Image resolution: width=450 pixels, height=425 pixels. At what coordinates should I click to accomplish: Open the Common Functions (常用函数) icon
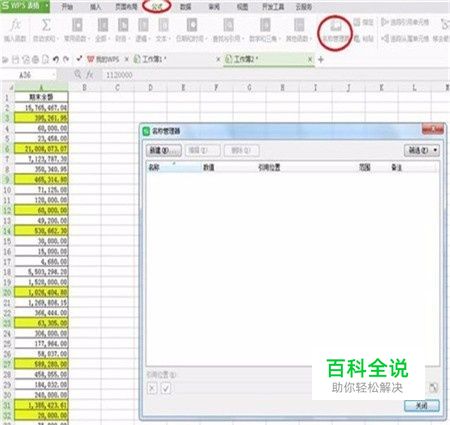[77, 25]
